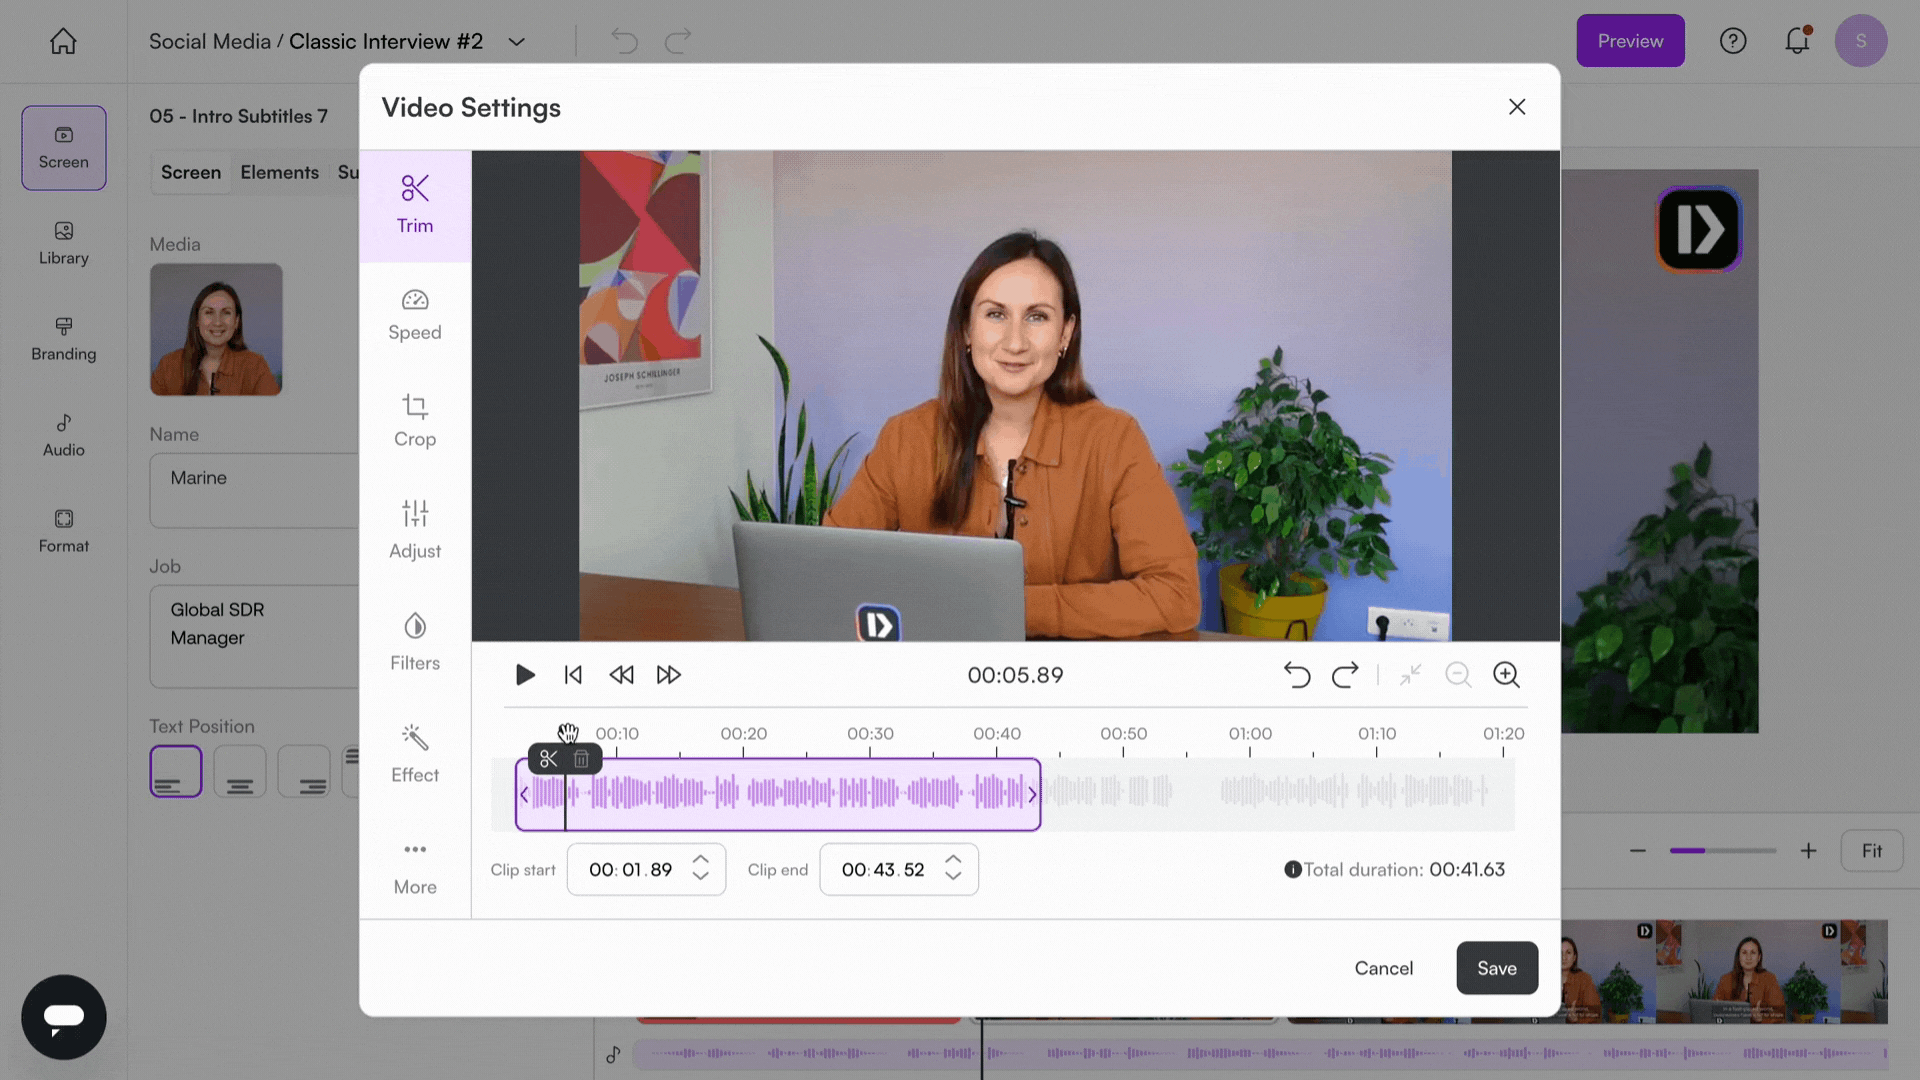Rewind the video

click(x=621, y=675)
